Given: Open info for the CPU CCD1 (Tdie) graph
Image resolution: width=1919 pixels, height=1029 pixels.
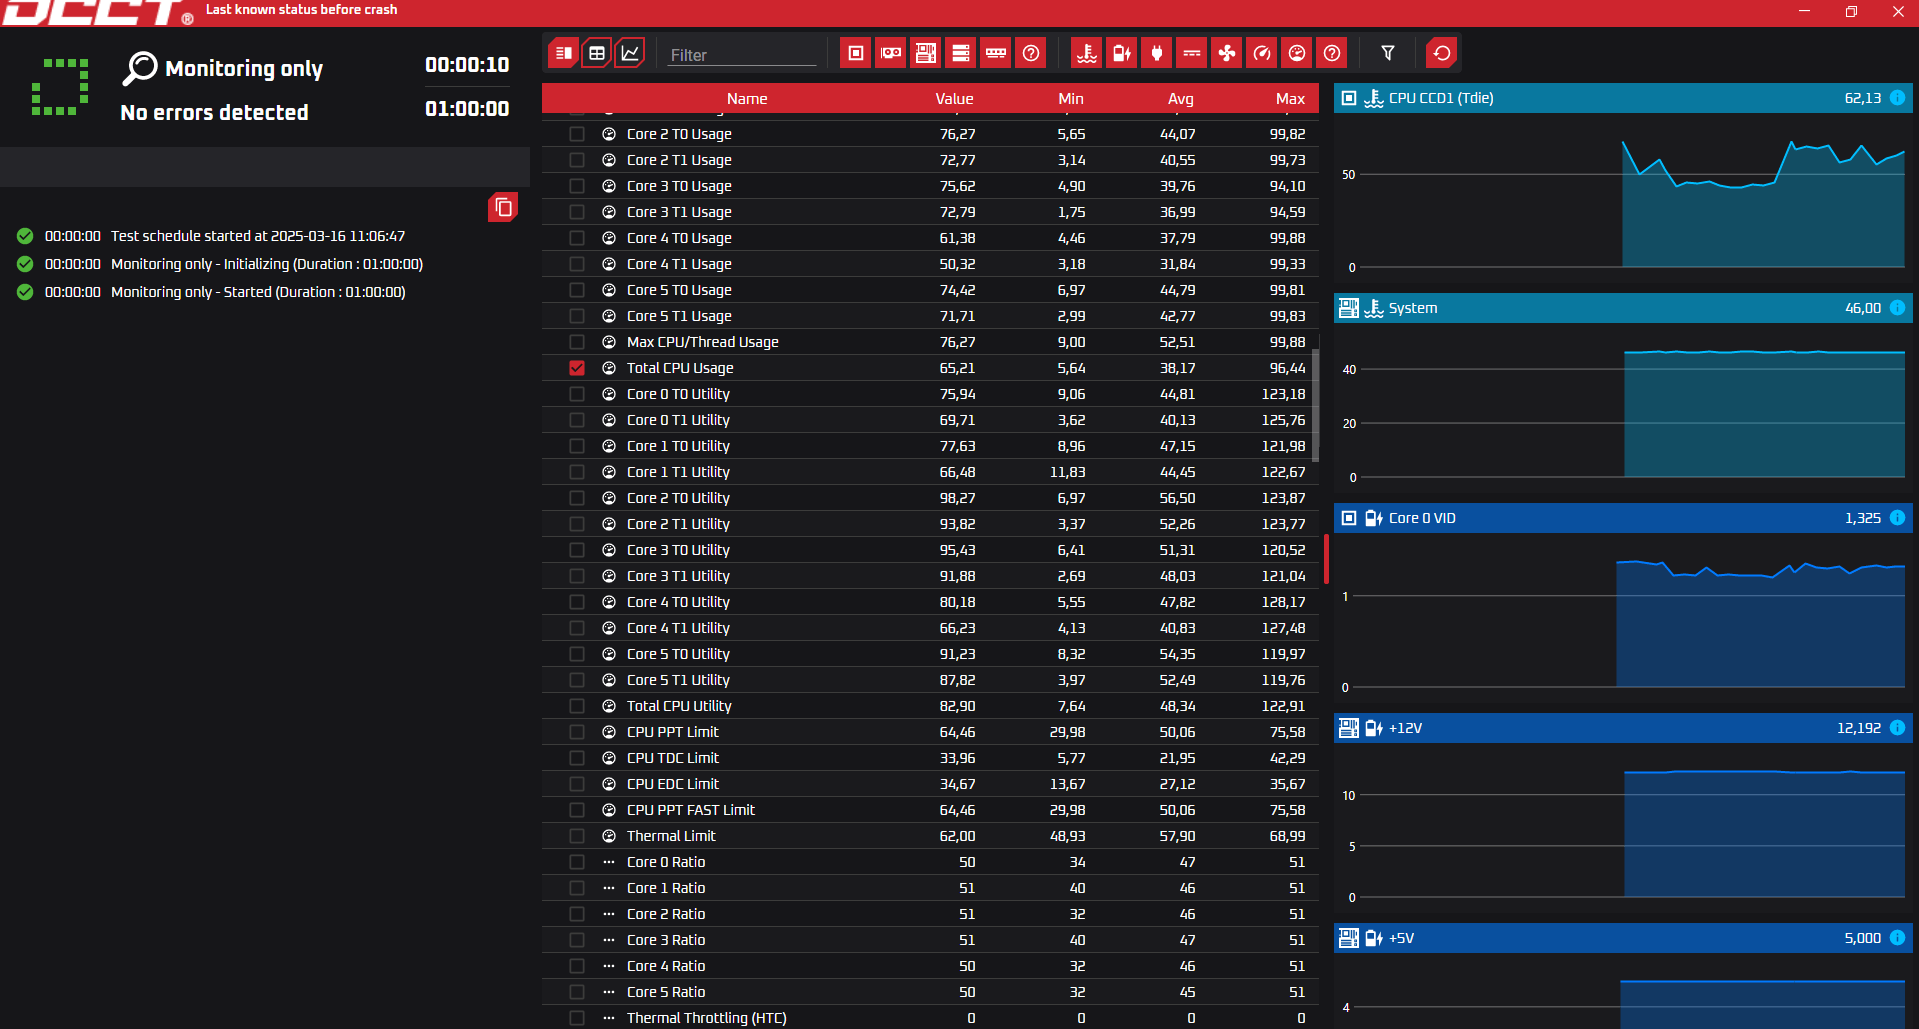Looking at the screenshot, I should click(1897, 98).
